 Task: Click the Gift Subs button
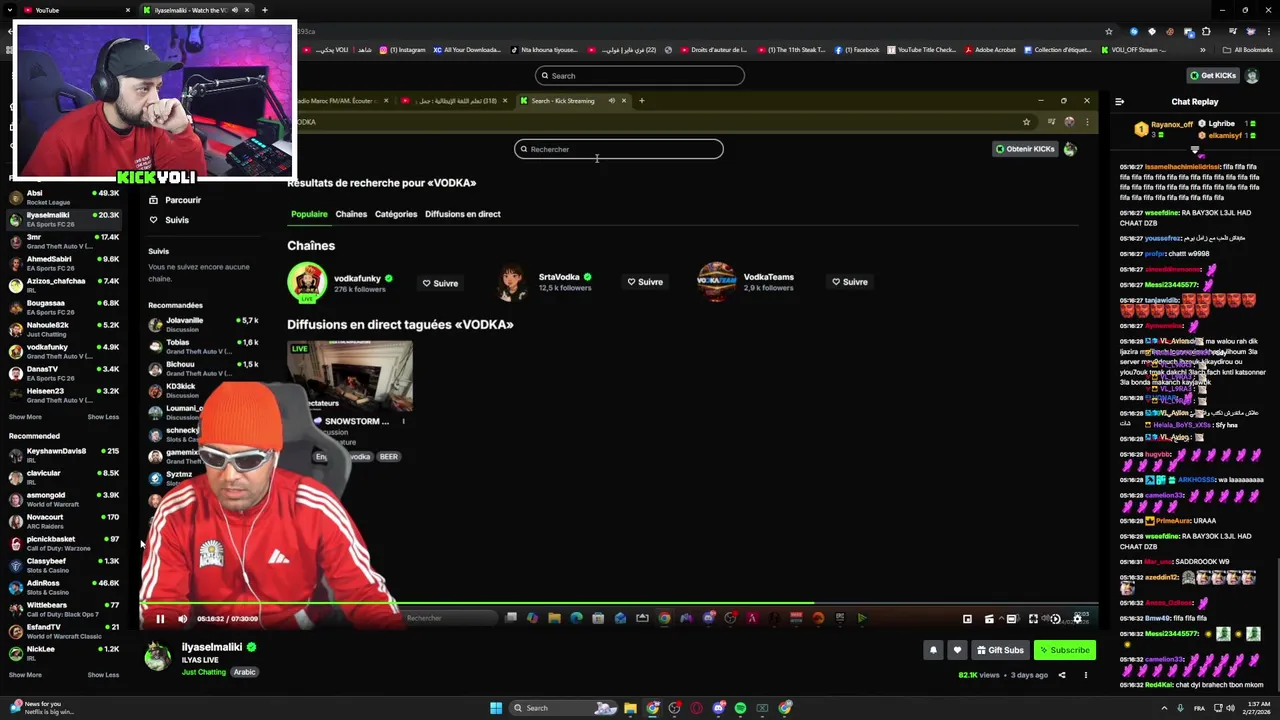click(x=1000, y=650)
